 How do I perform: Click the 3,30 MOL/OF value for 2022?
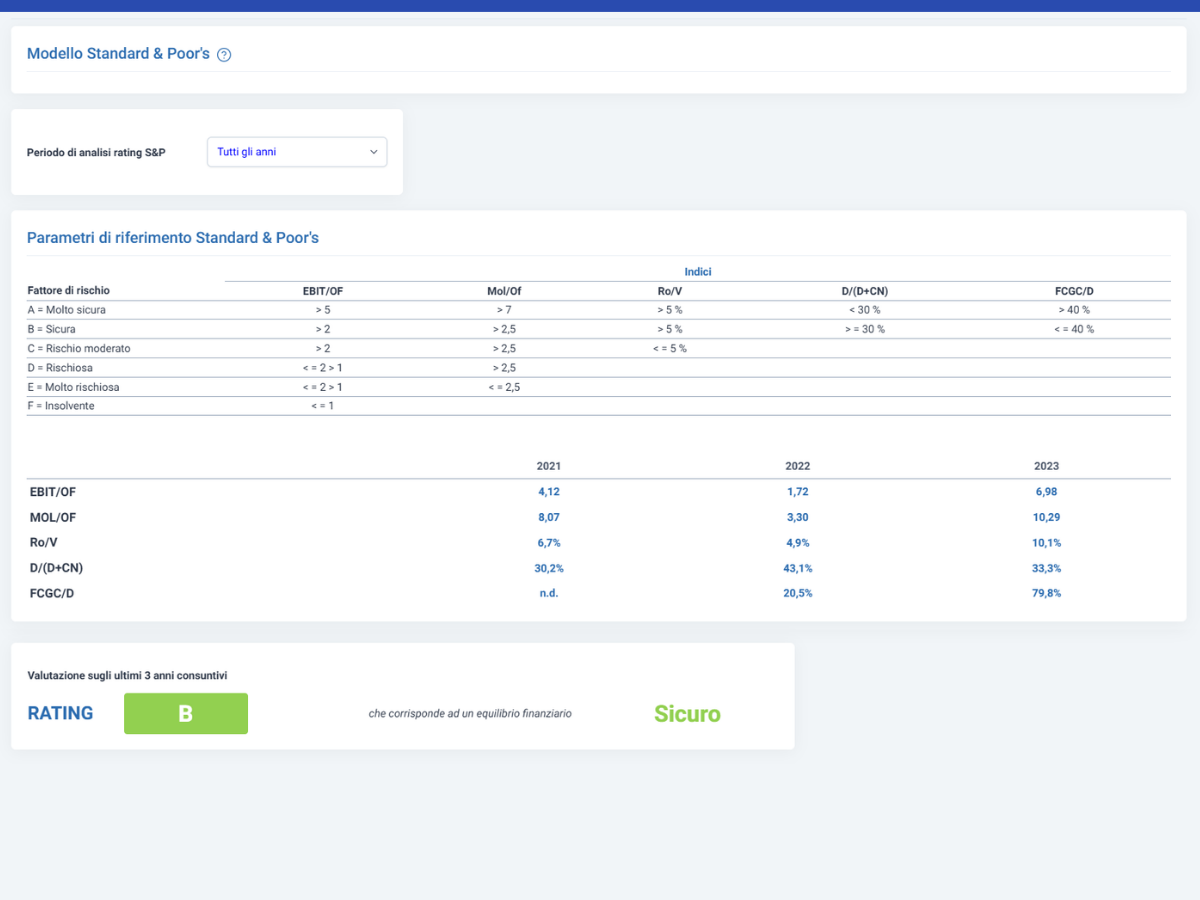pos(798,517)
